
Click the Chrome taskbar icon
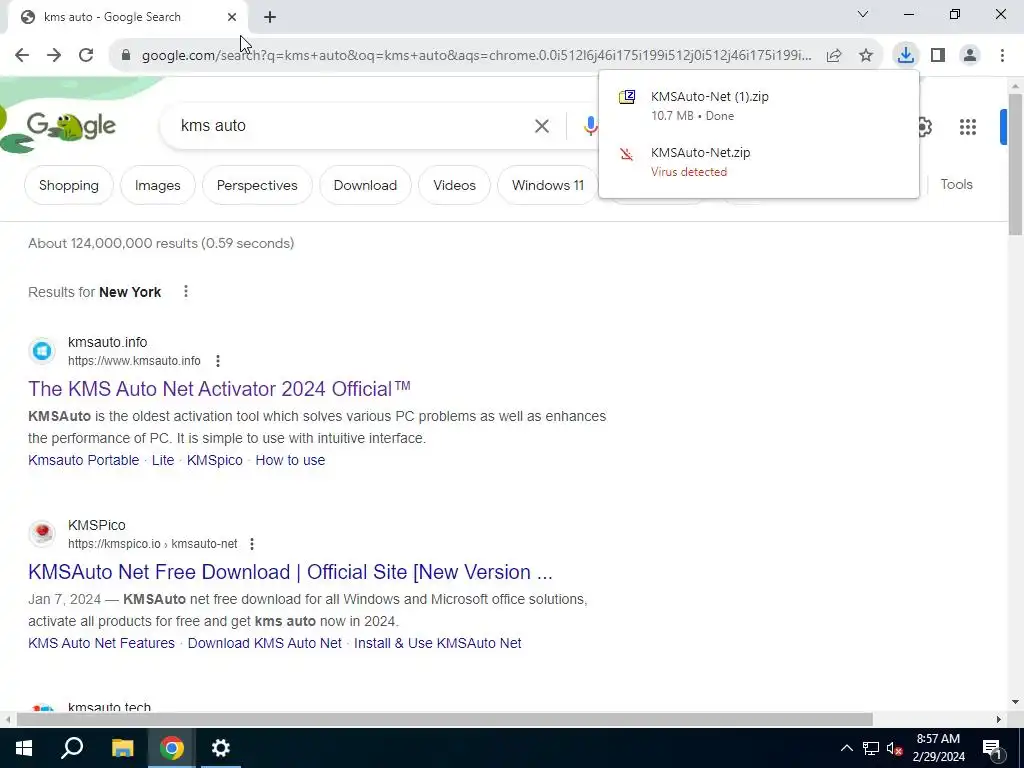172,748
